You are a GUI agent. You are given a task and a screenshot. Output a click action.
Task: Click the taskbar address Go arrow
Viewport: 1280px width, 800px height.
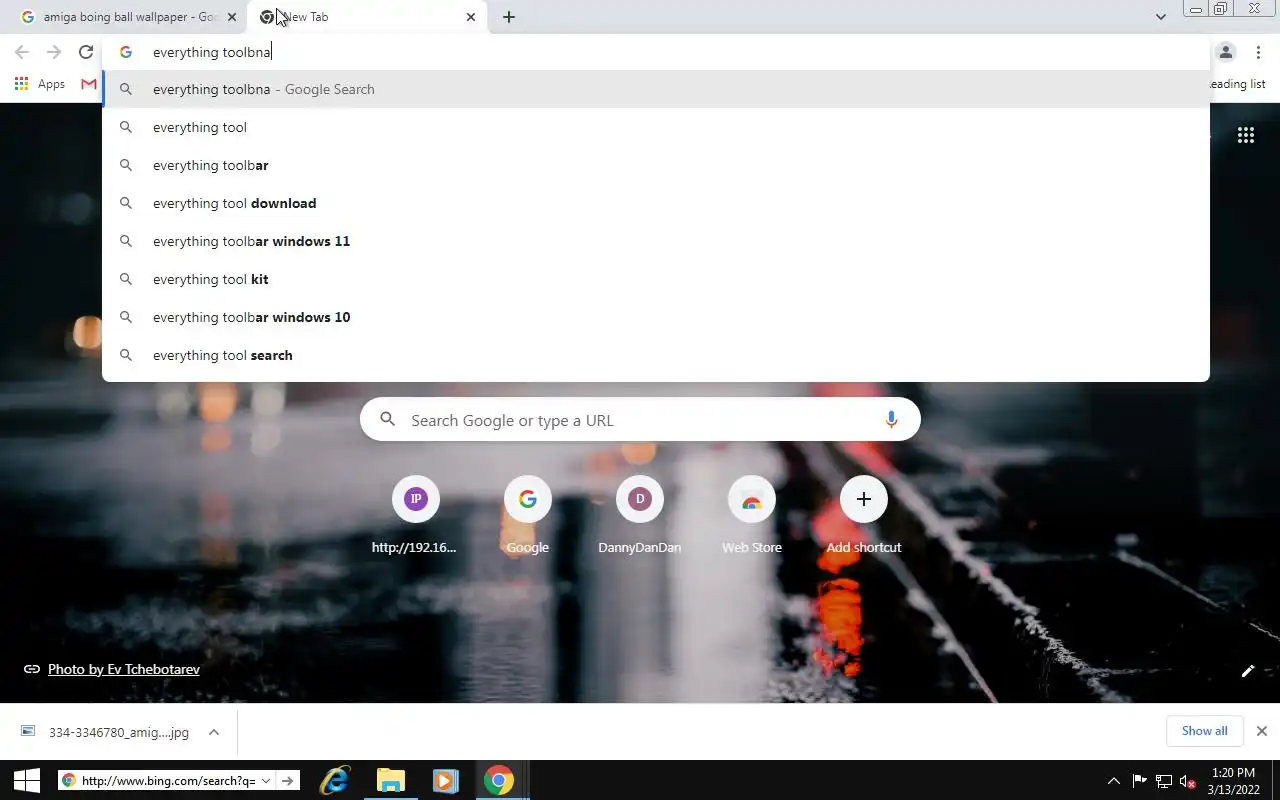(288, 781)
